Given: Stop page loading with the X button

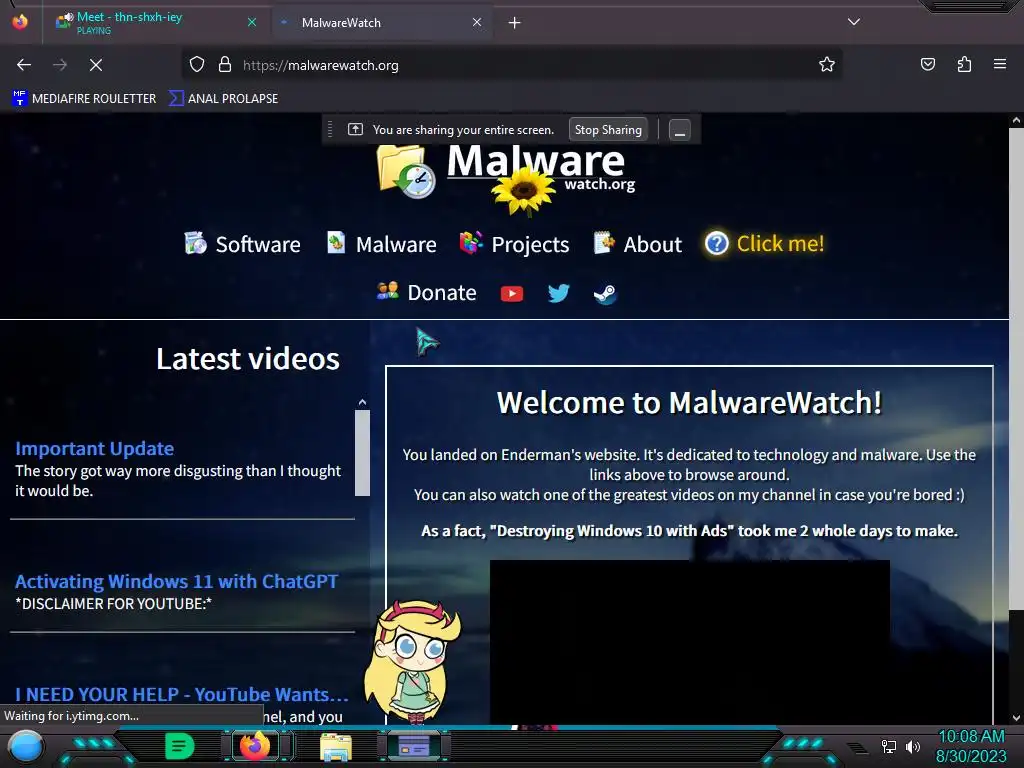Looking at the screenshot, I should click(x=95, y=65).
